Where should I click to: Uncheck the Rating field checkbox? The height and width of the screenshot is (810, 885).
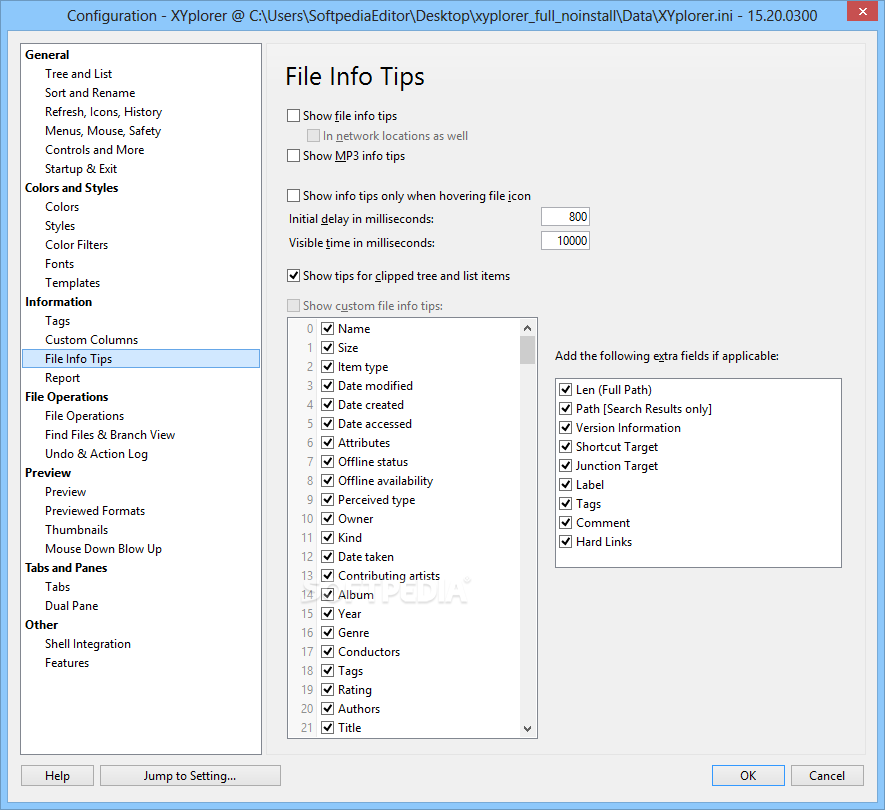point(327,690)
